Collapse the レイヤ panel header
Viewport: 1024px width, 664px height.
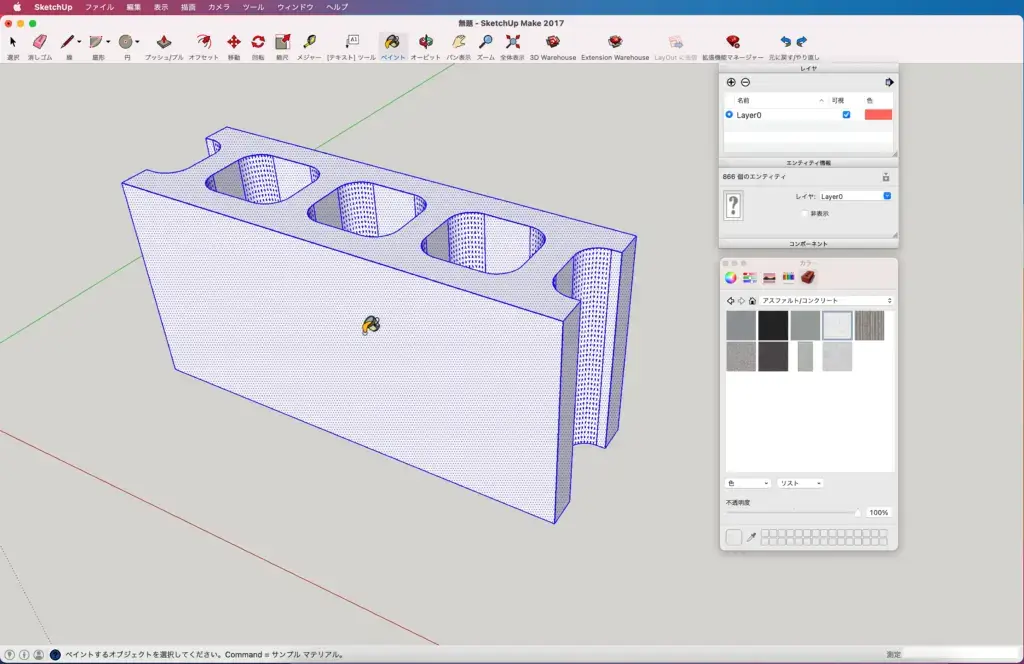[808, 68]
